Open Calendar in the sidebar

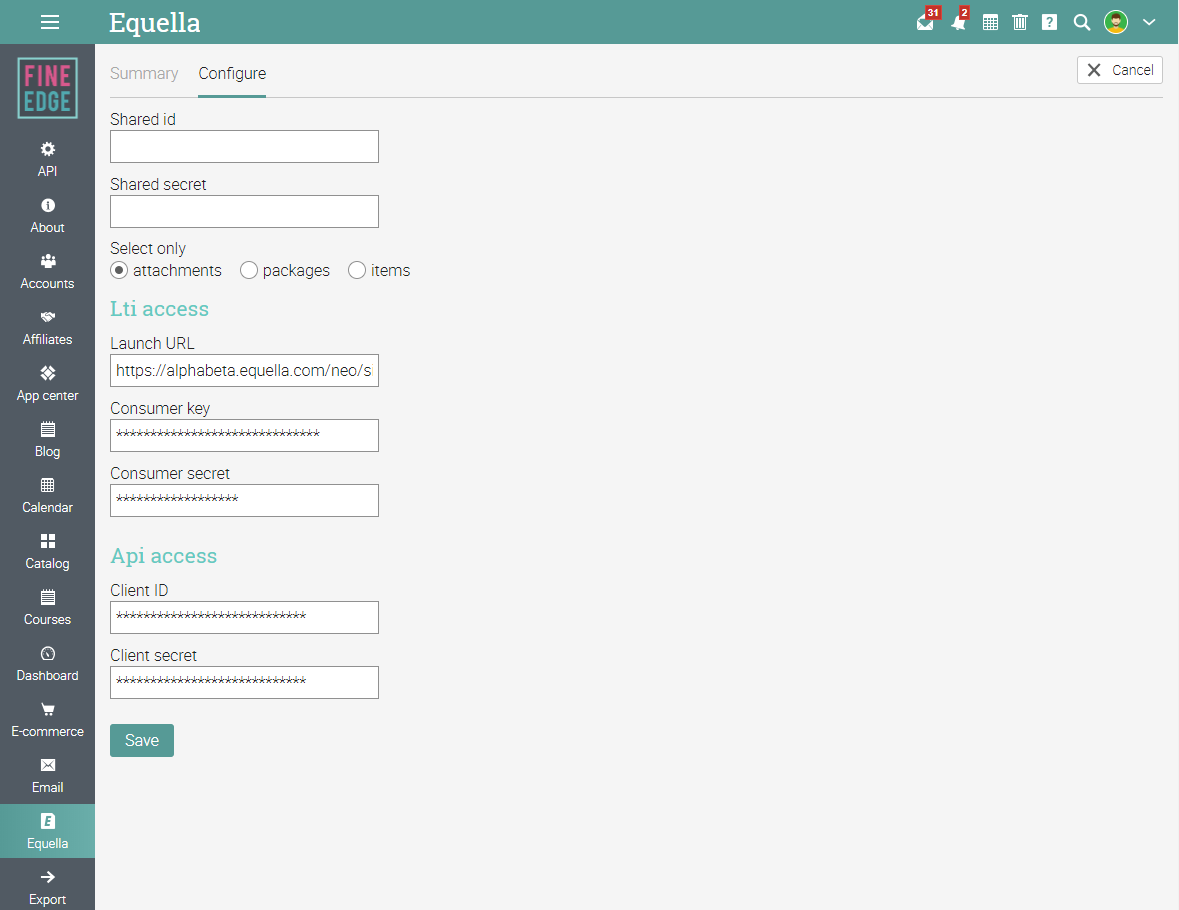pos(47,496)
